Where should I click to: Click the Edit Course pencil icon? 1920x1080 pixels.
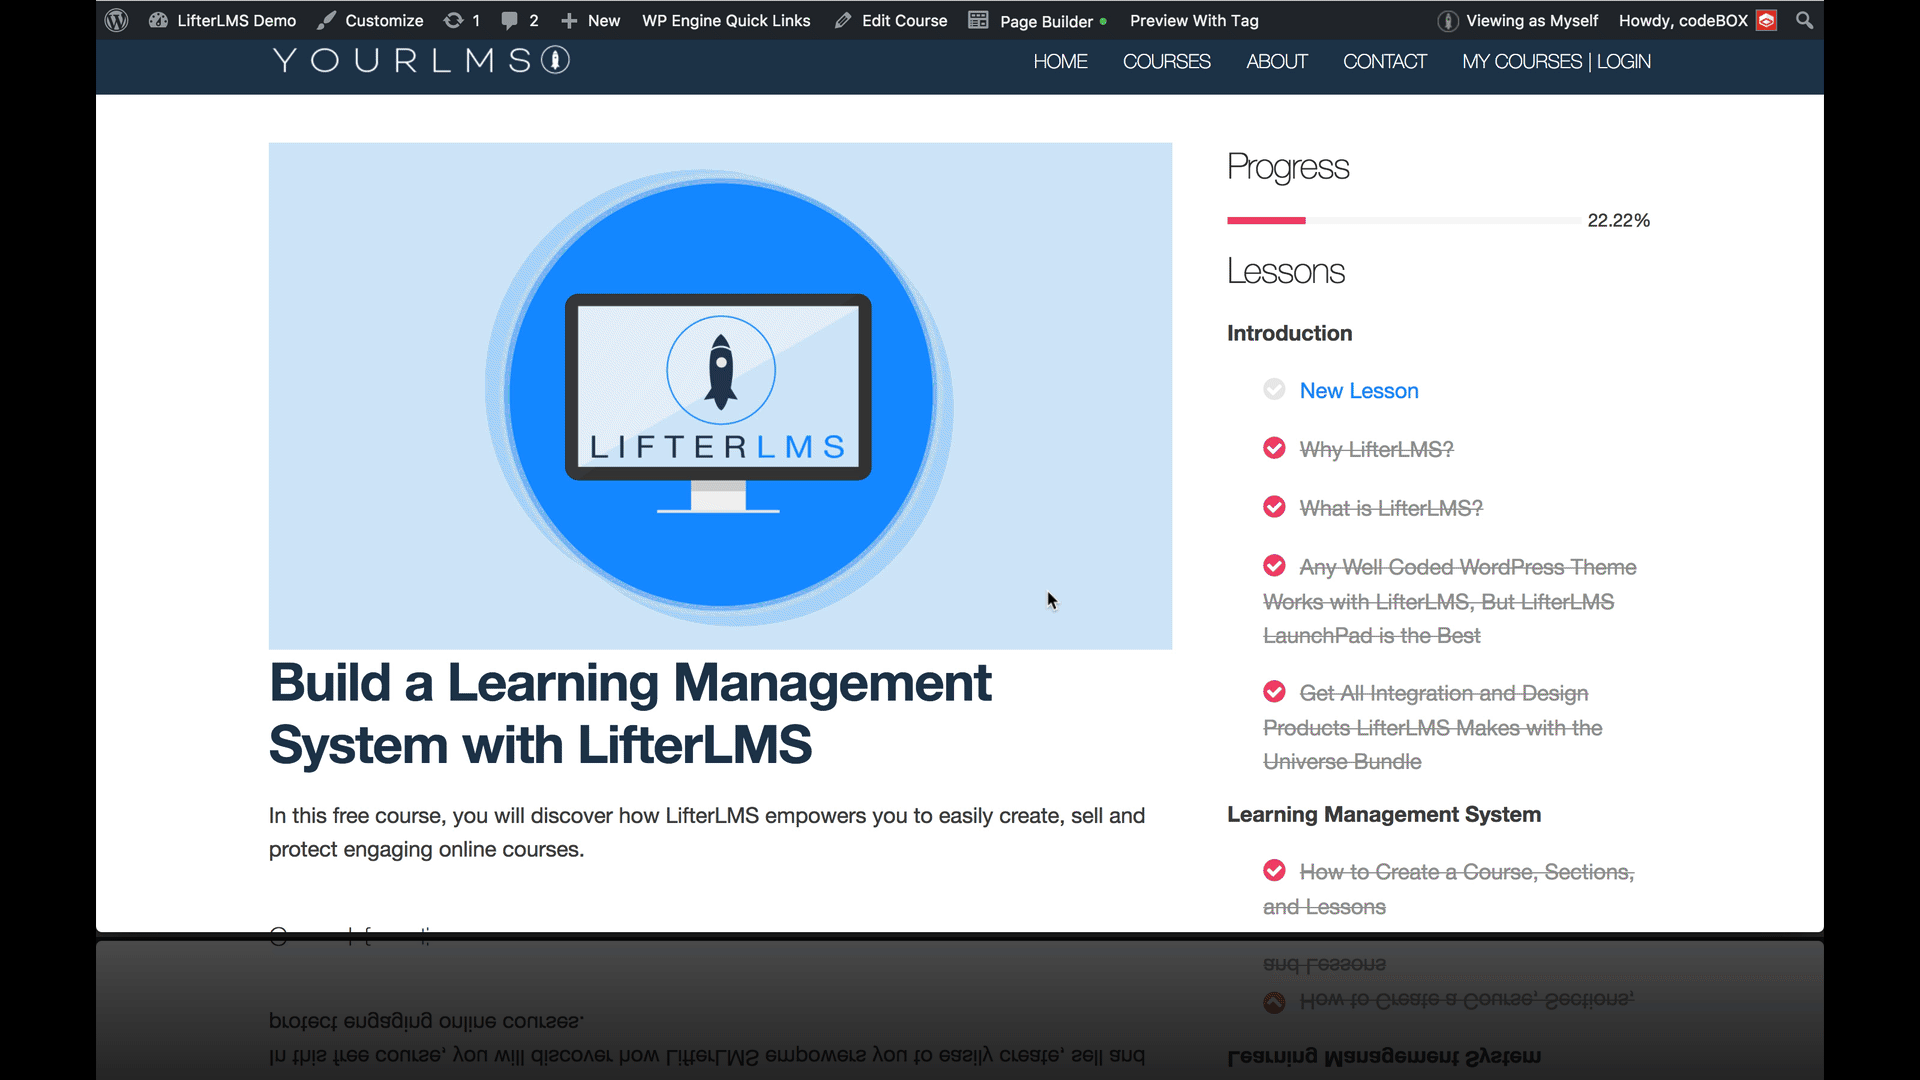click(843, 20)
